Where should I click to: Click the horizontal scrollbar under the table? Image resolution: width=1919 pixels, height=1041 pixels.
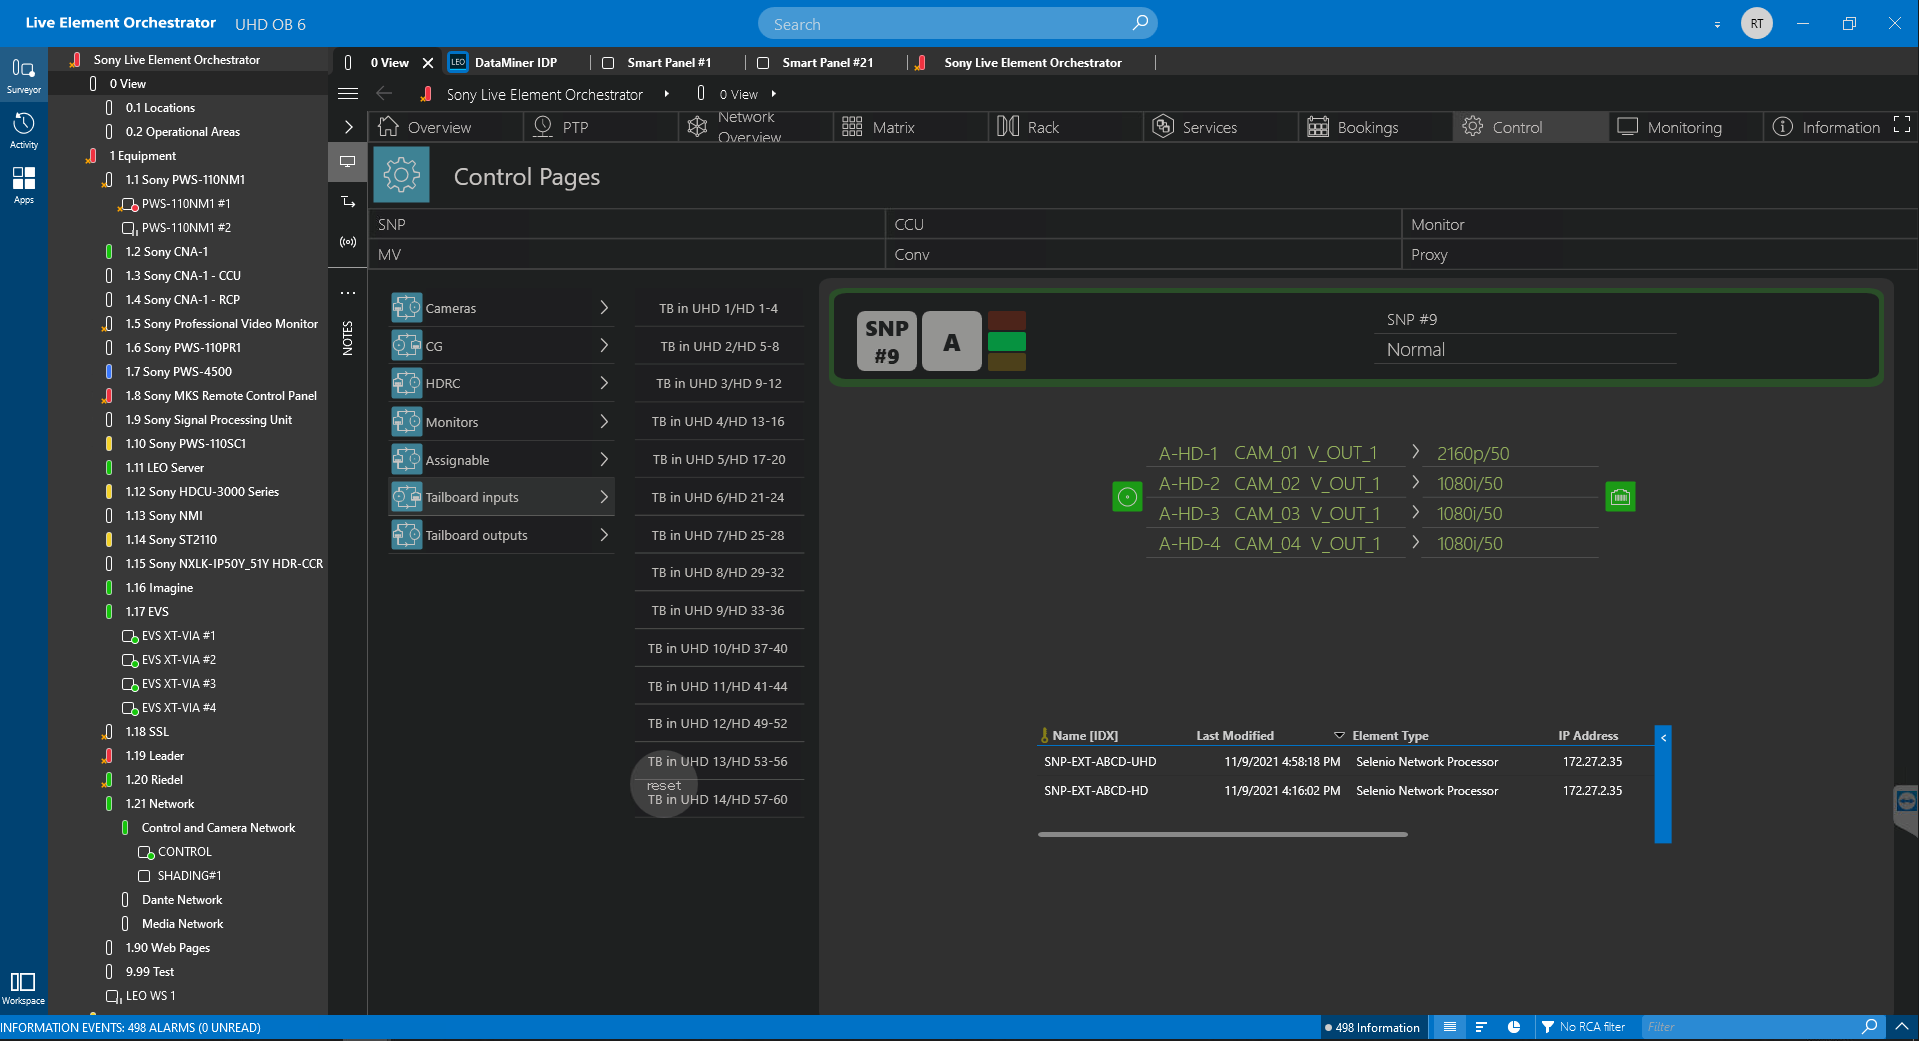coord(1222,834)
